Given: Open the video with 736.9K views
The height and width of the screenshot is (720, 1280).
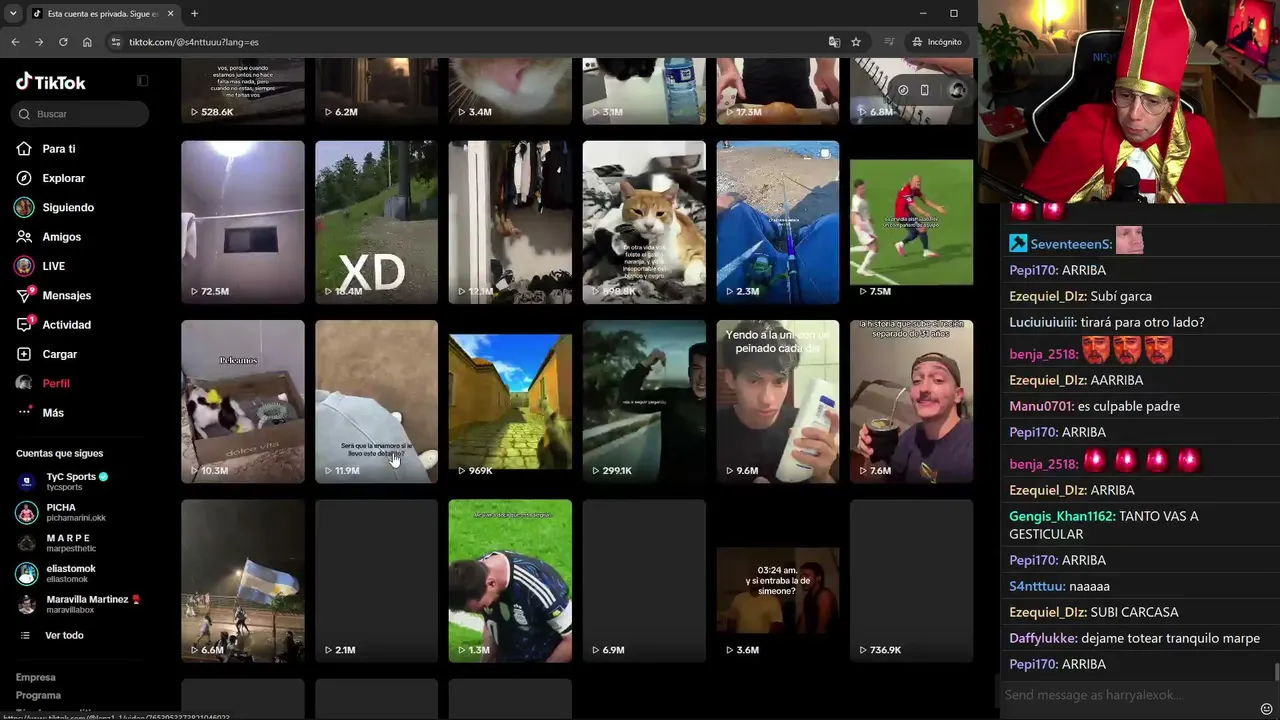Looking at the screenshot, I should pos(911,581).
